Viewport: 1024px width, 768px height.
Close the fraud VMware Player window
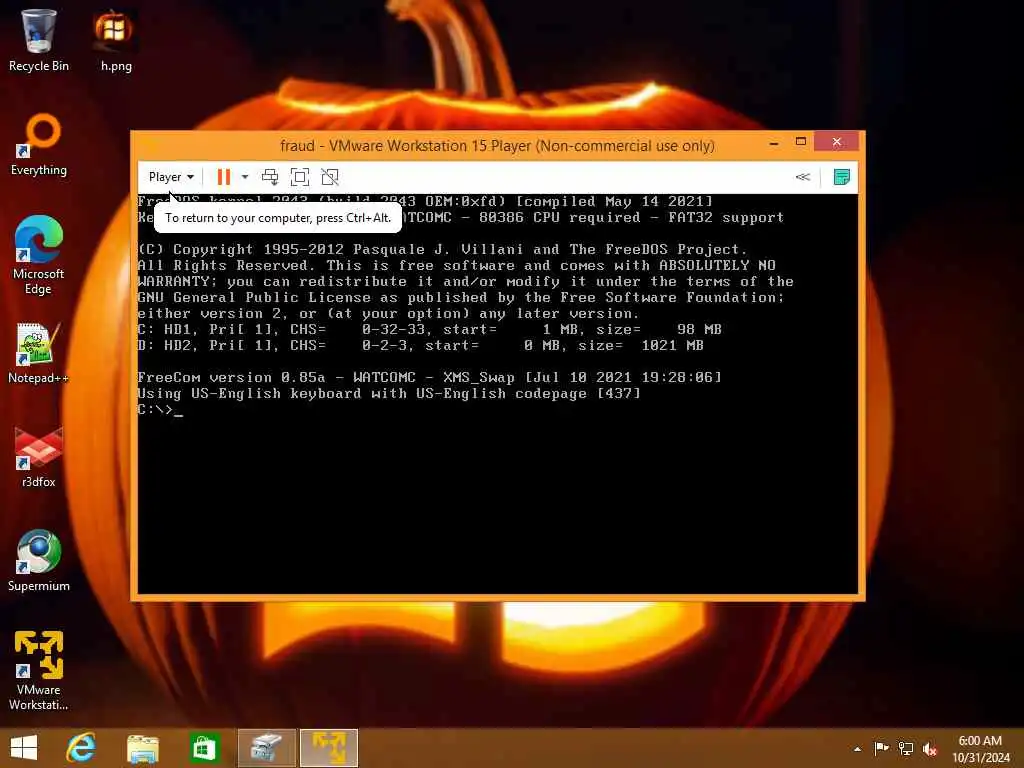(837, 142)
